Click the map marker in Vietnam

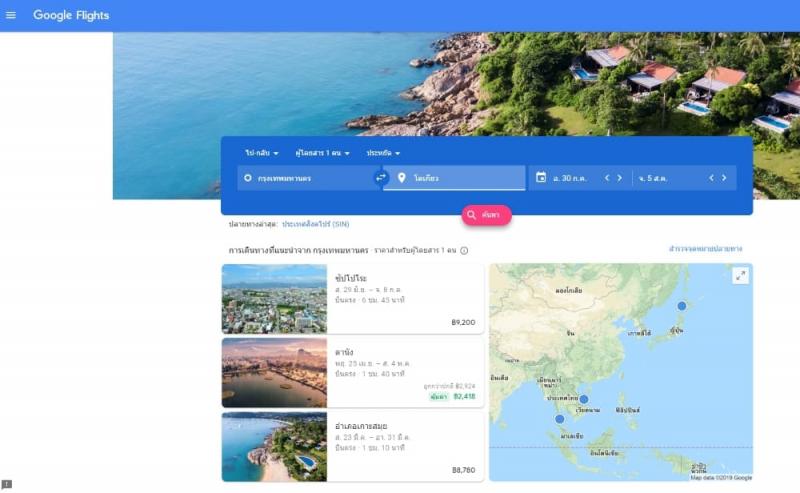(584, 399)
